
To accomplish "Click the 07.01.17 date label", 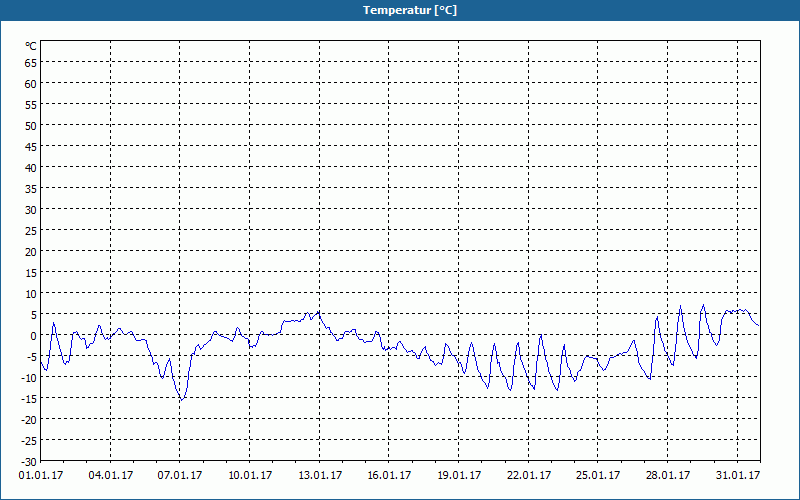I will tap(180, 476).
